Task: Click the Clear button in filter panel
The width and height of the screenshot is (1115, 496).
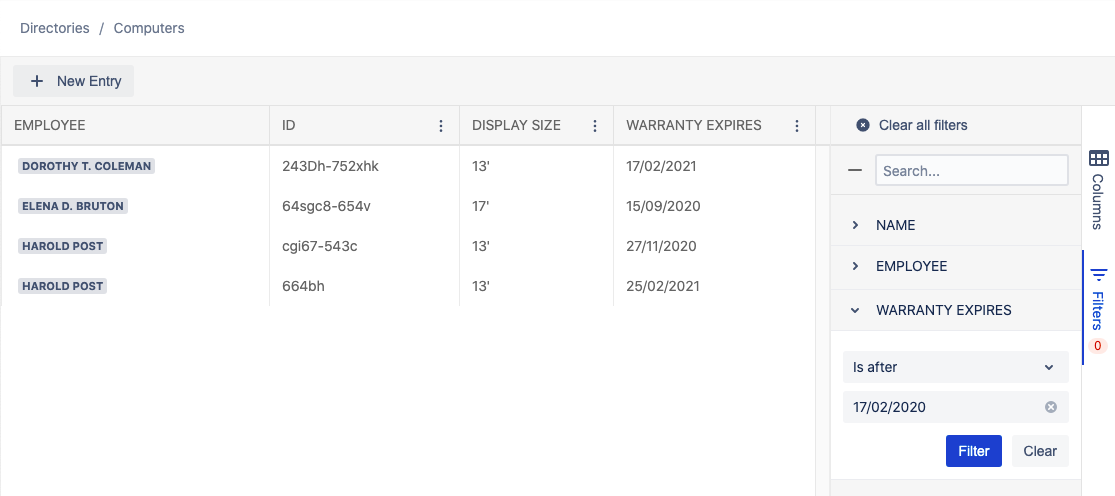Action: point(1040,451)
